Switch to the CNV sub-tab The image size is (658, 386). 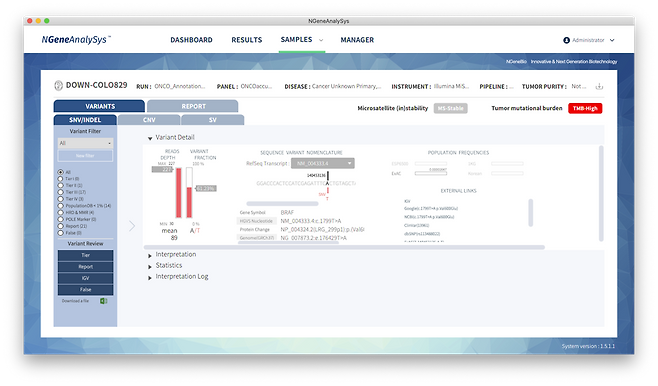(149, 120)
